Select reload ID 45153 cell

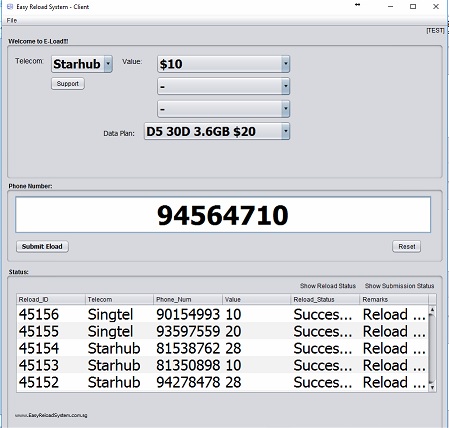[x=51, y=365]
